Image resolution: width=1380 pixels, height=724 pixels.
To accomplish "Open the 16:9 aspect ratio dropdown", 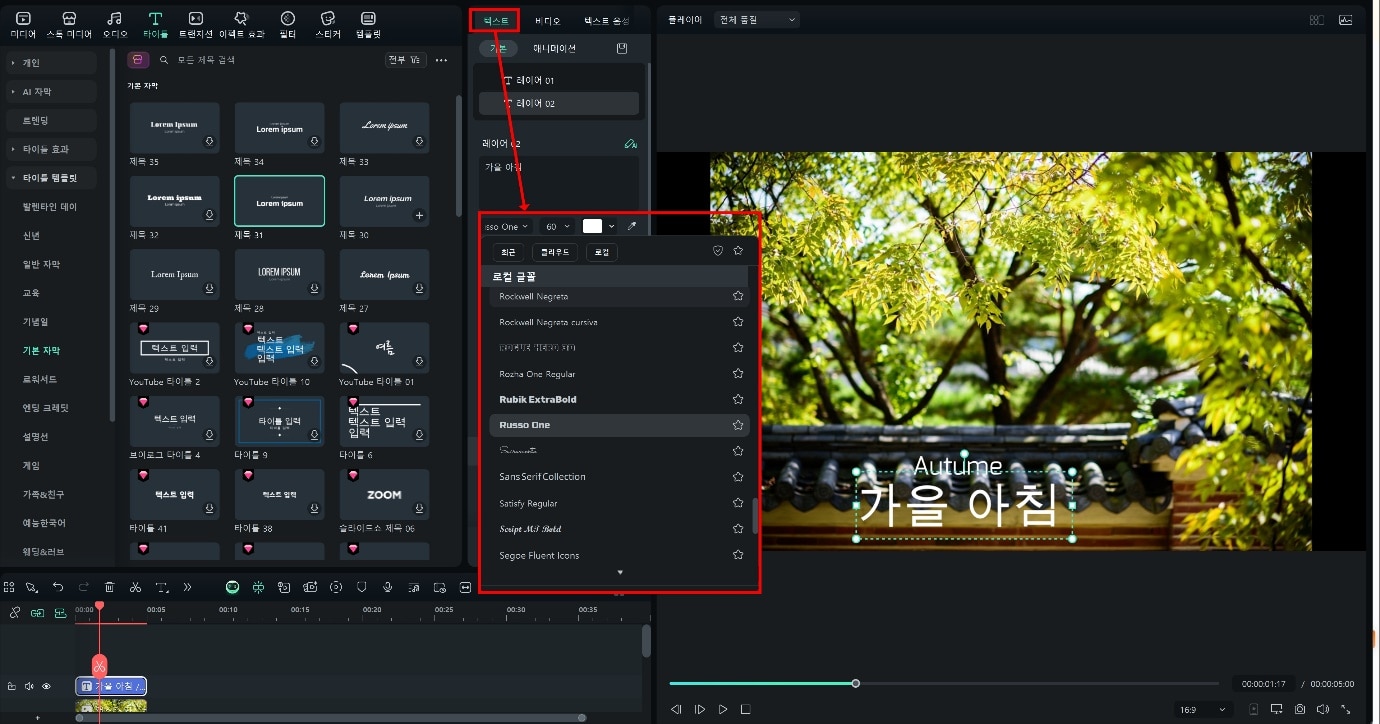I will [x=1203, y=709].
